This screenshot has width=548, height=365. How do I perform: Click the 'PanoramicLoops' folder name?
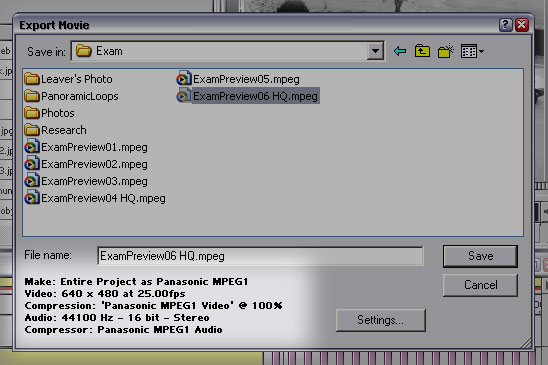[80, 96]
